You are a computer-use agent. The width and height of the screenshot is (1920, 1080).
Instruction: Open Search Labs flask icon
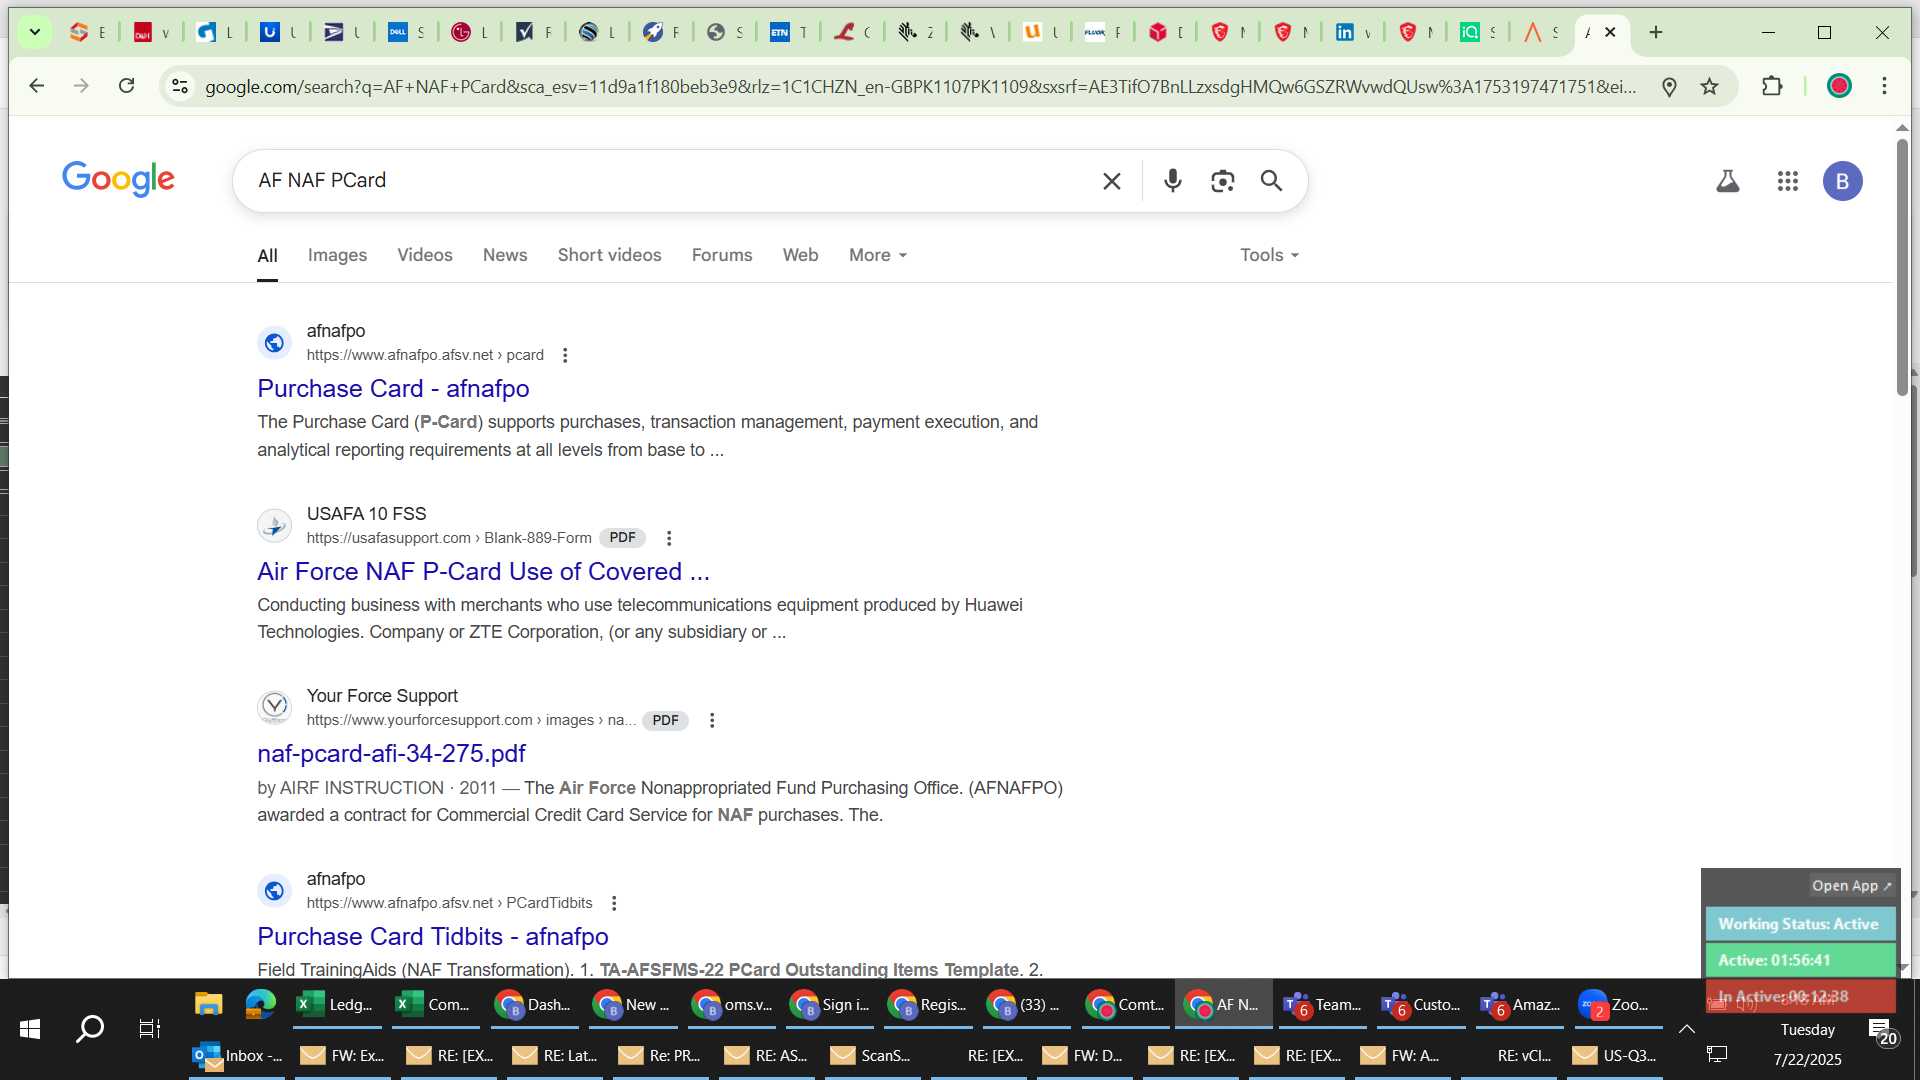coord(1728,181)
